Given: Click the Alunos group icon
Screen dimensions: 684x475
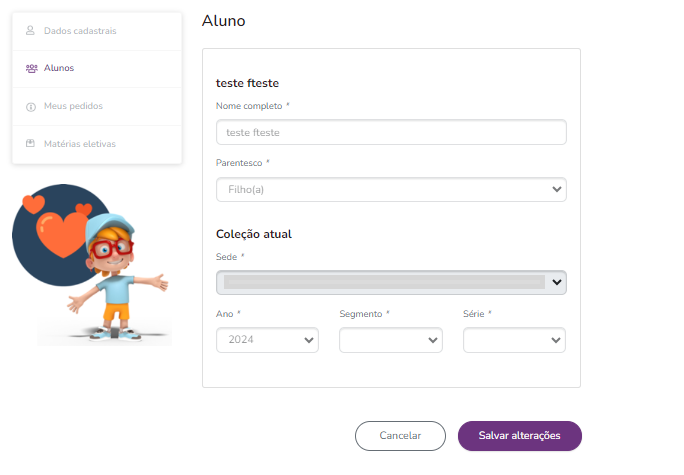Looking at the screenshot, I should coord(31,68).
